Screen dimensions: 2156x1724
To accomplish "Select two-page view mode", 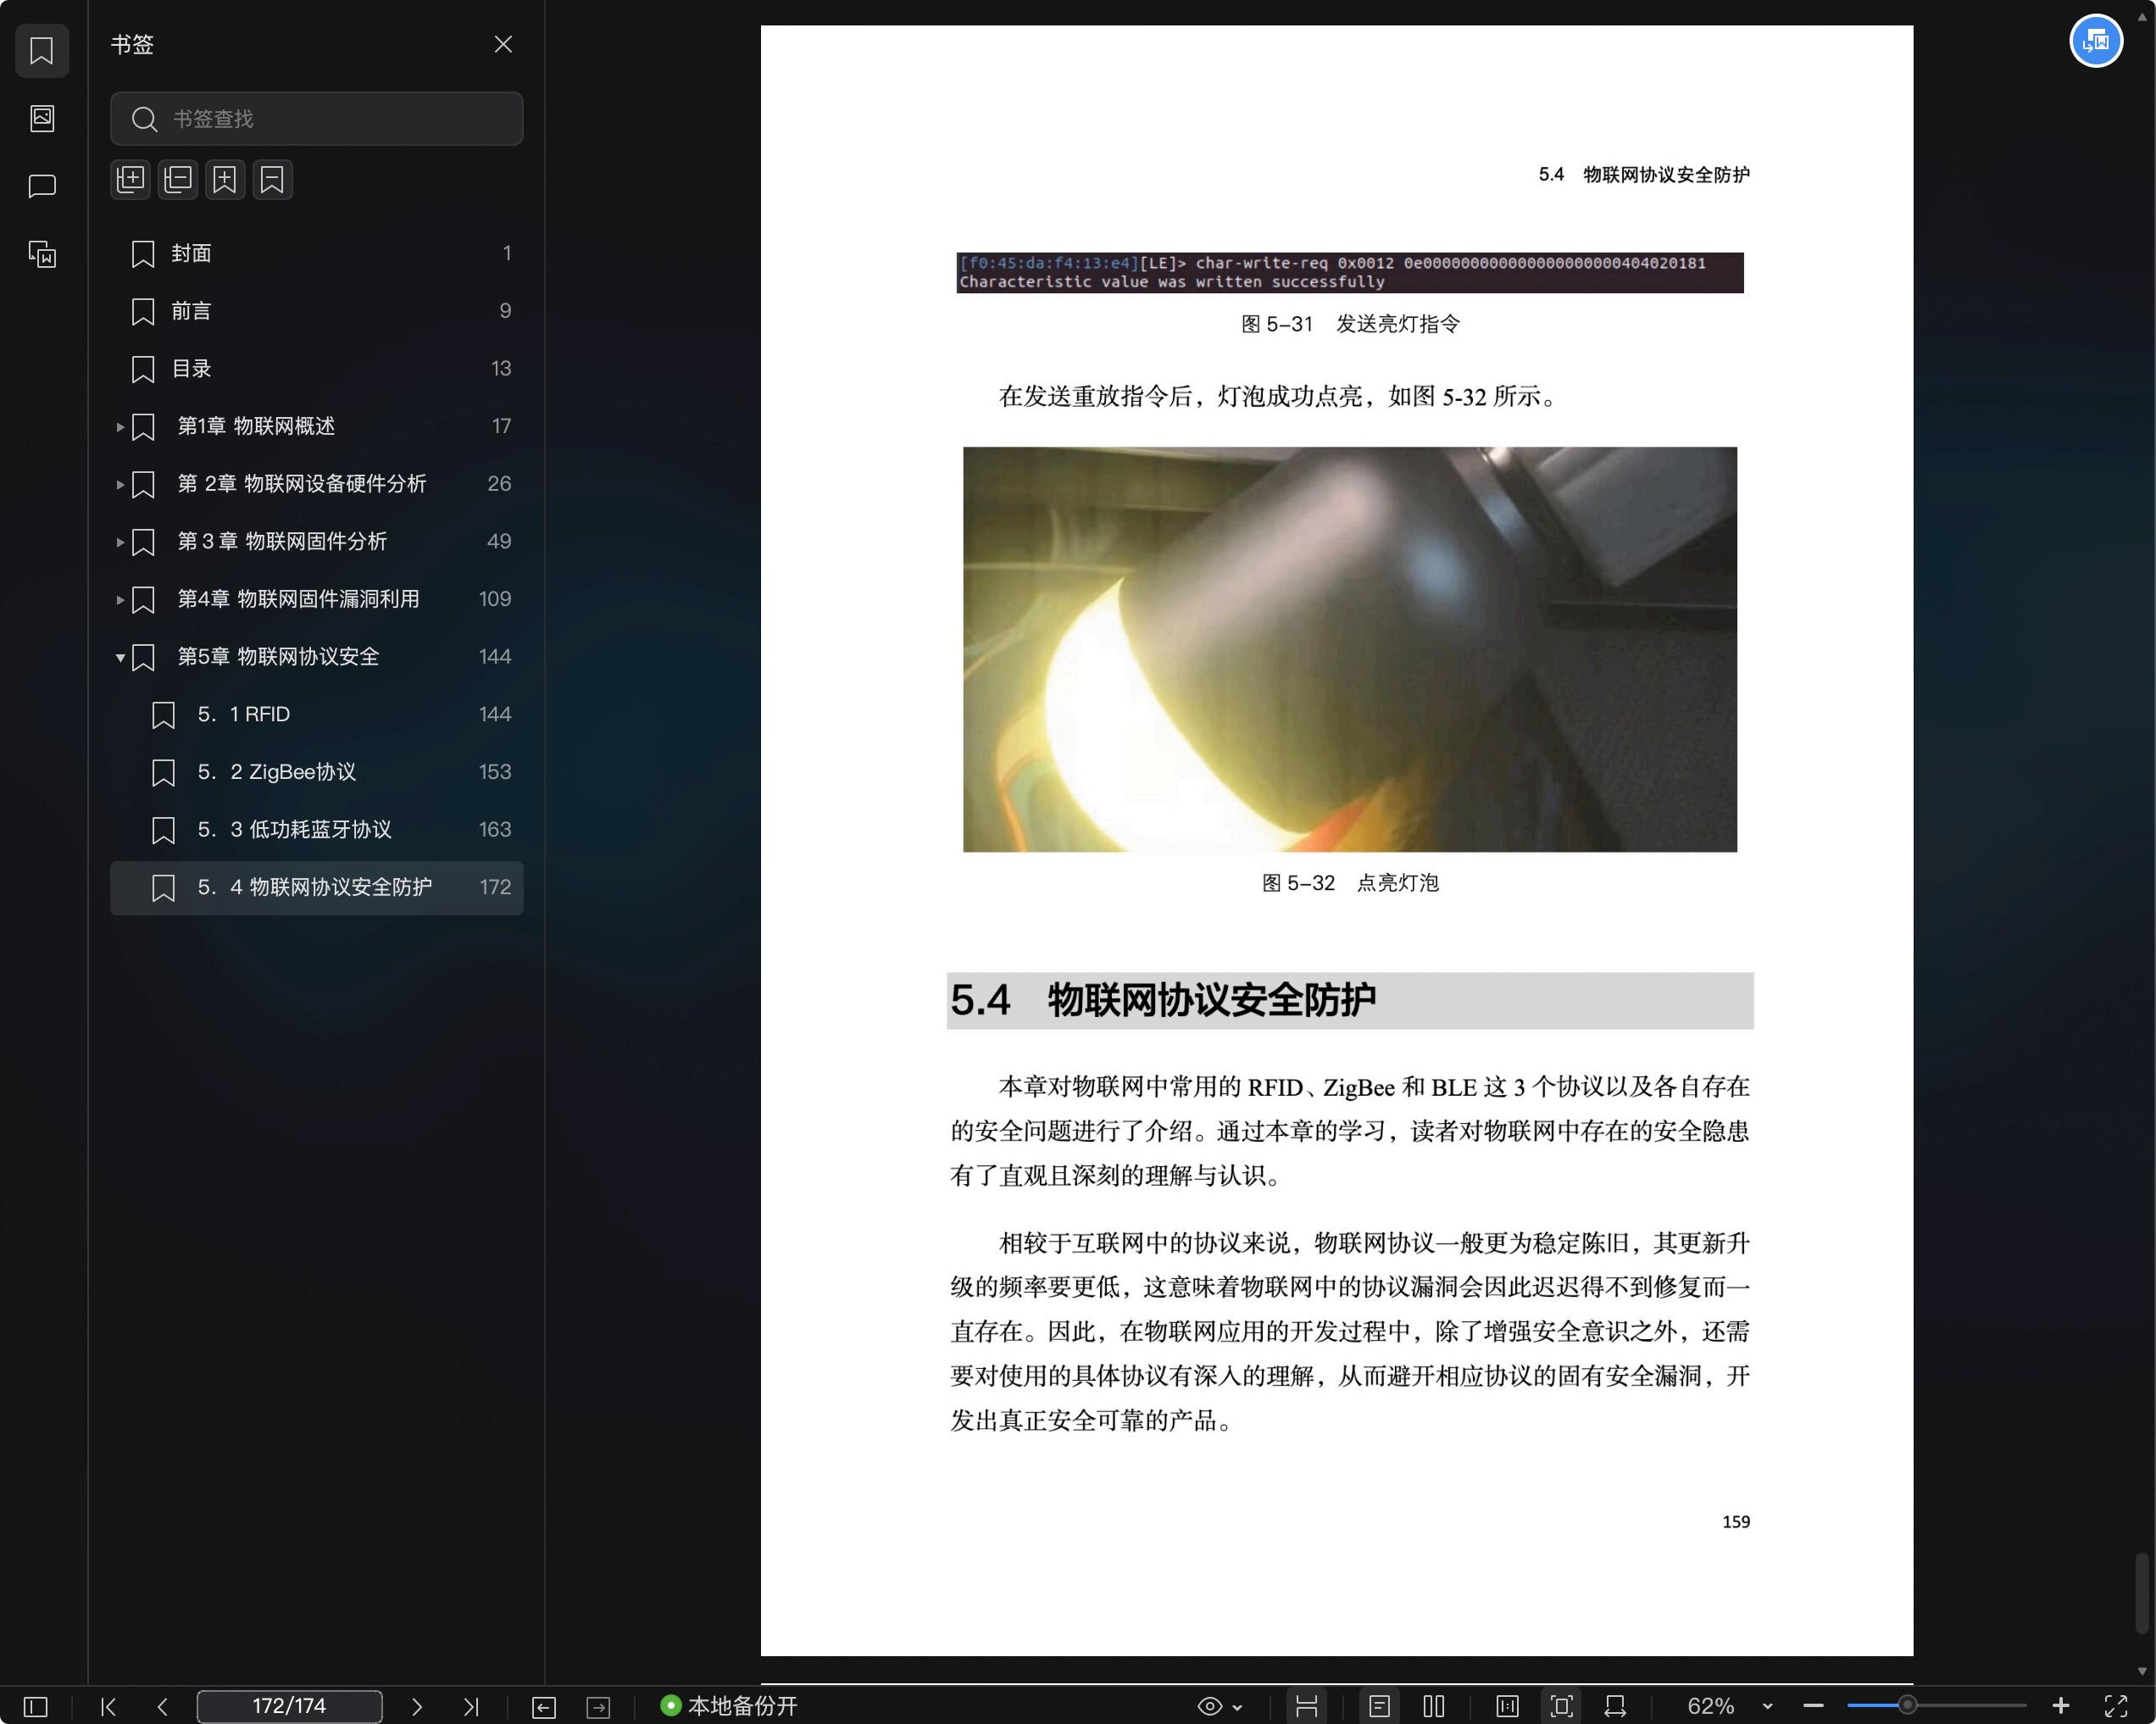I will click(x=1434, y=1706).
